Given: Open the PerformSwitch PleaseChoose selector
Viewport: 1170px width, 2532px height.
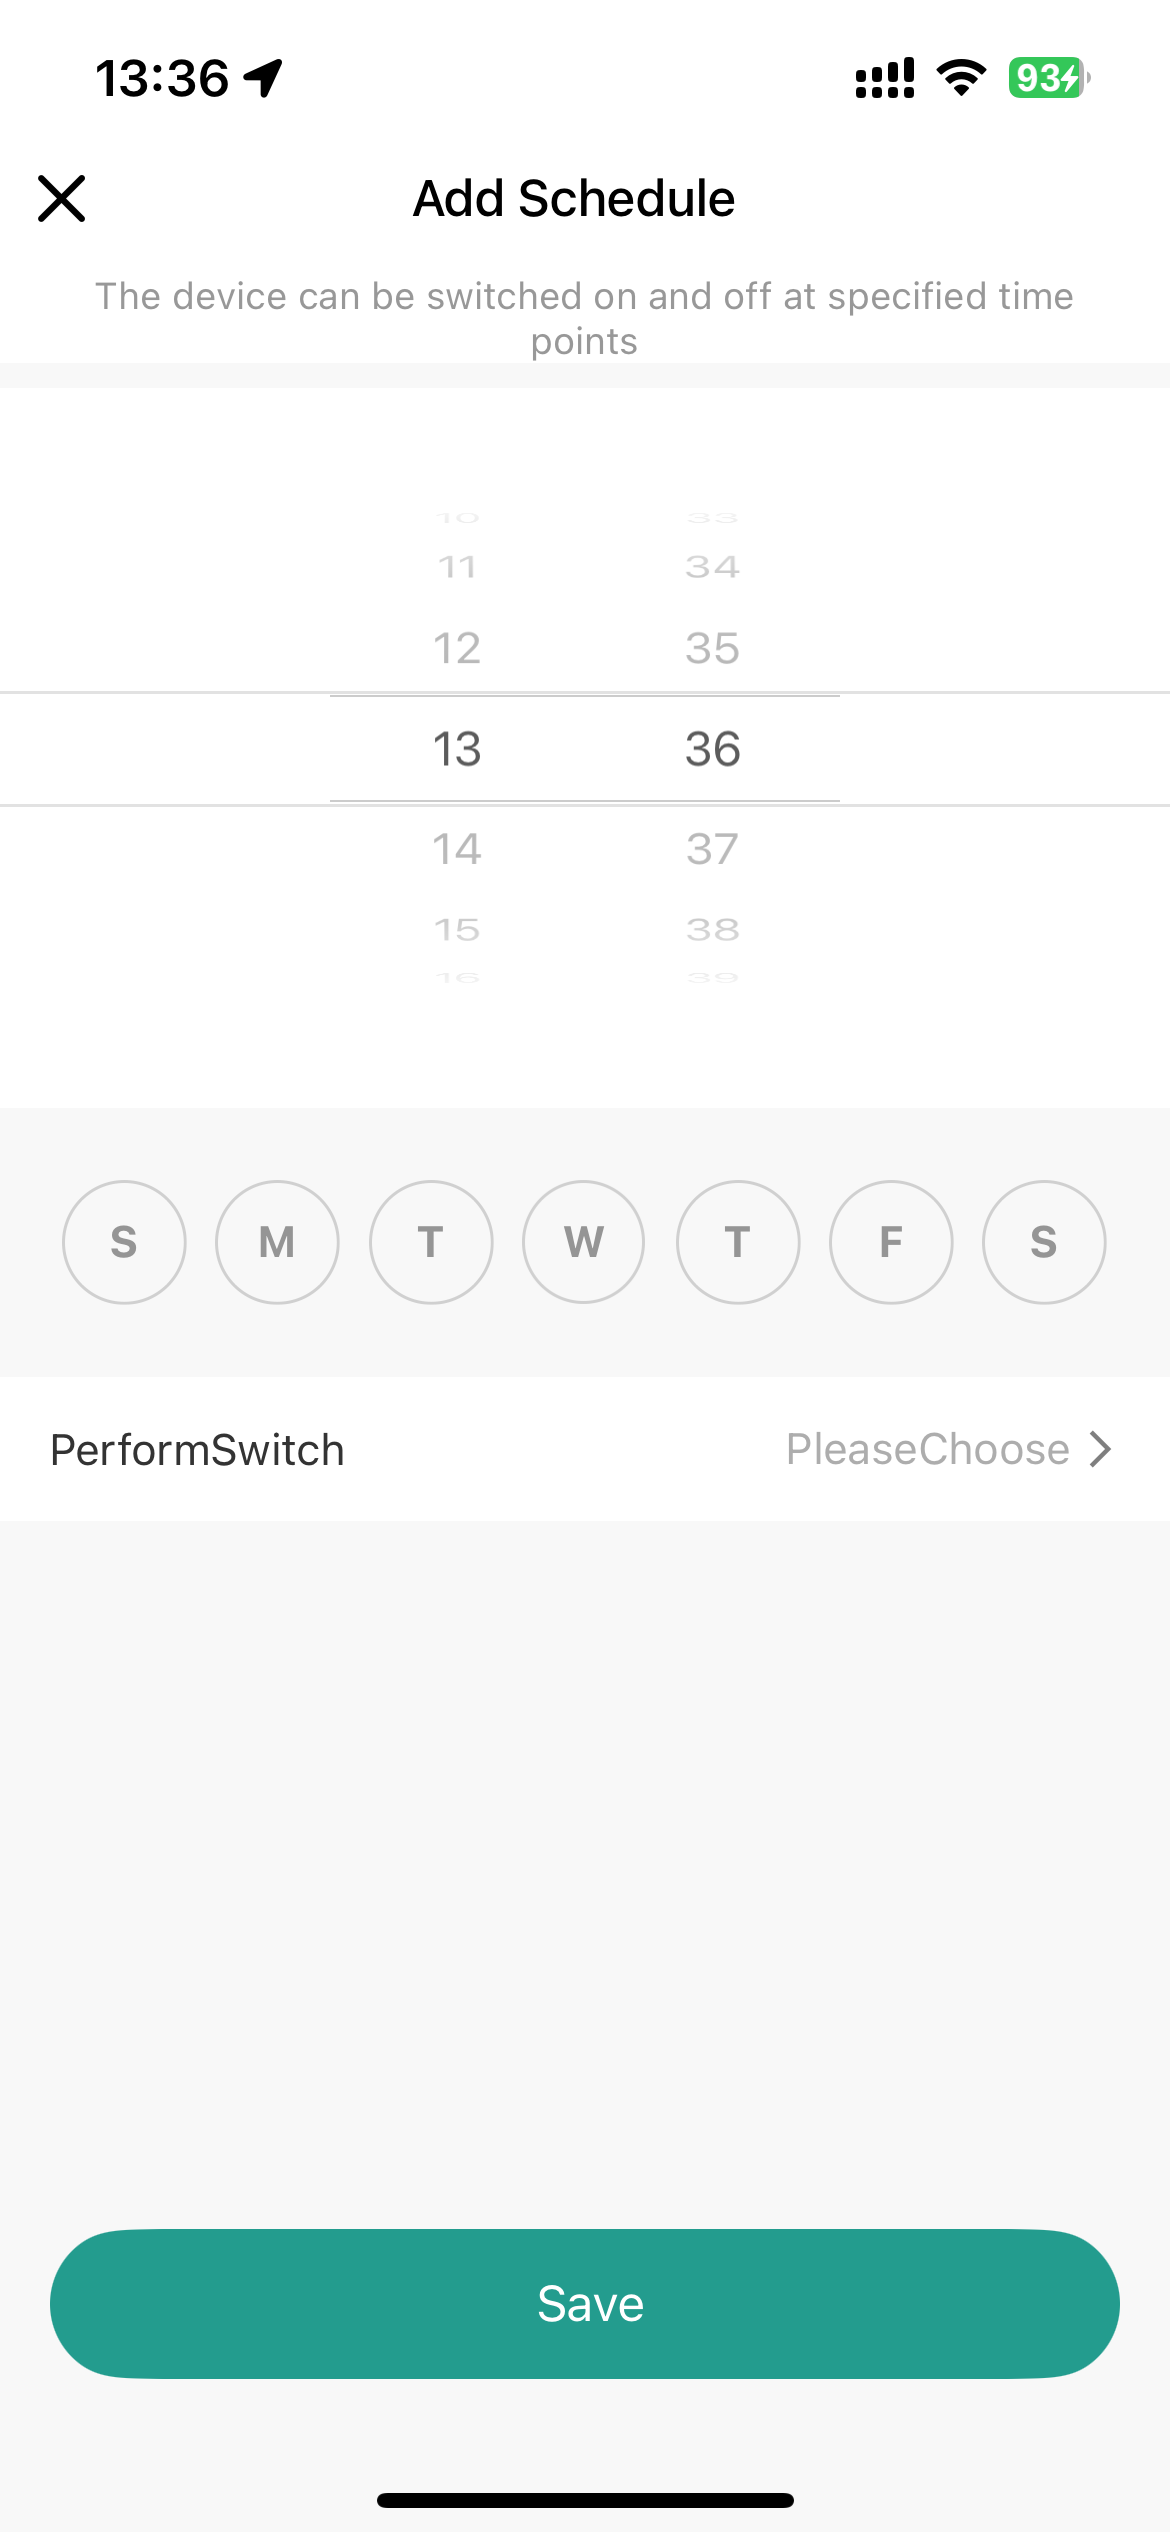Looking at the screenshot, I should pyautogui.click(x=928, y=1449).
